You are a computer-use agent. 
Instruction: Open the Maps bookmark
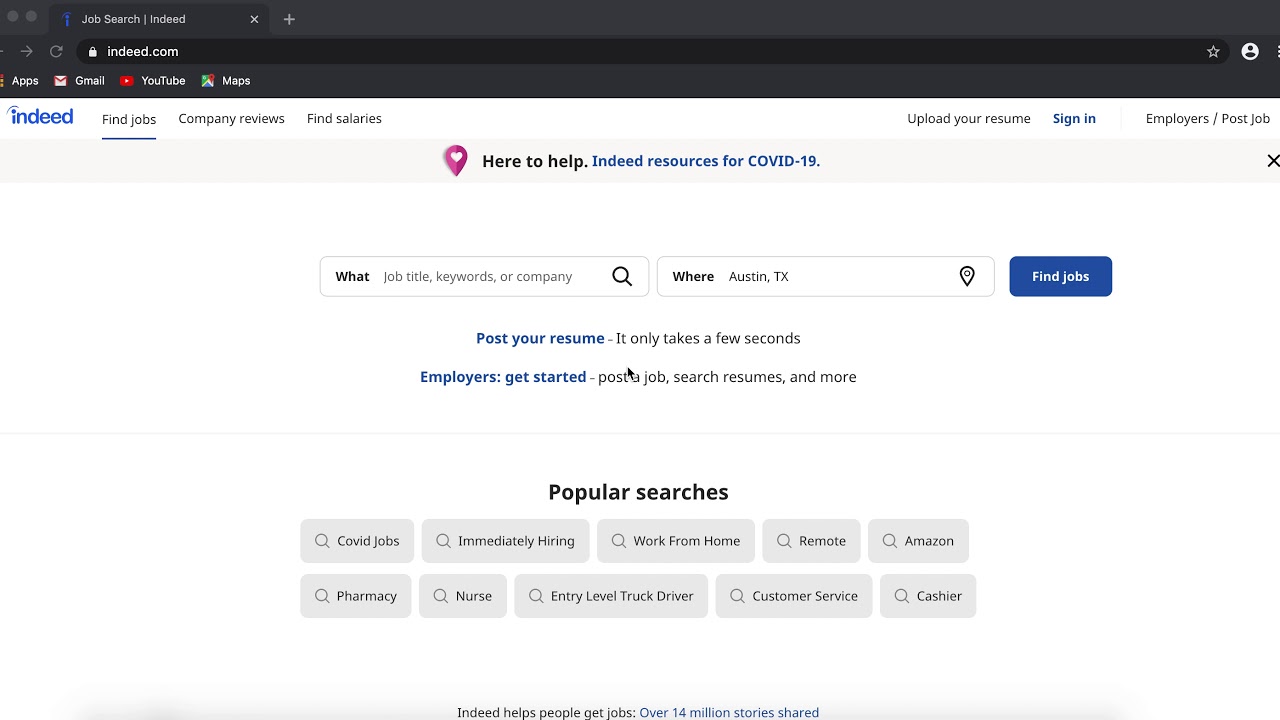click(x=226, y=81)
